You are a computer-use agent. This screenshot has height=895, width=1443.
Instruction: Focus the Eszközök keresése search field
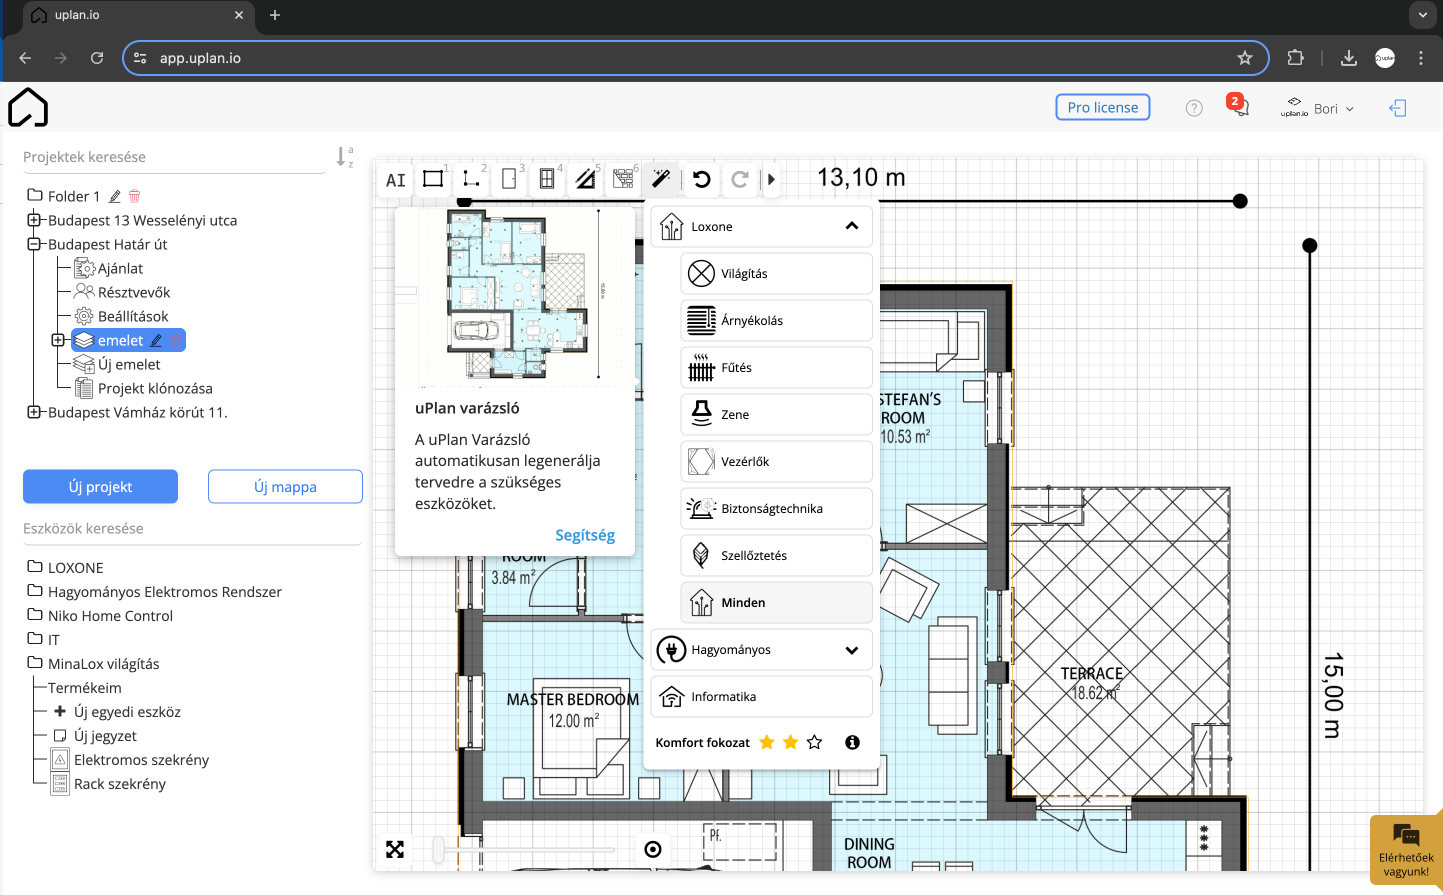(192, 528)
